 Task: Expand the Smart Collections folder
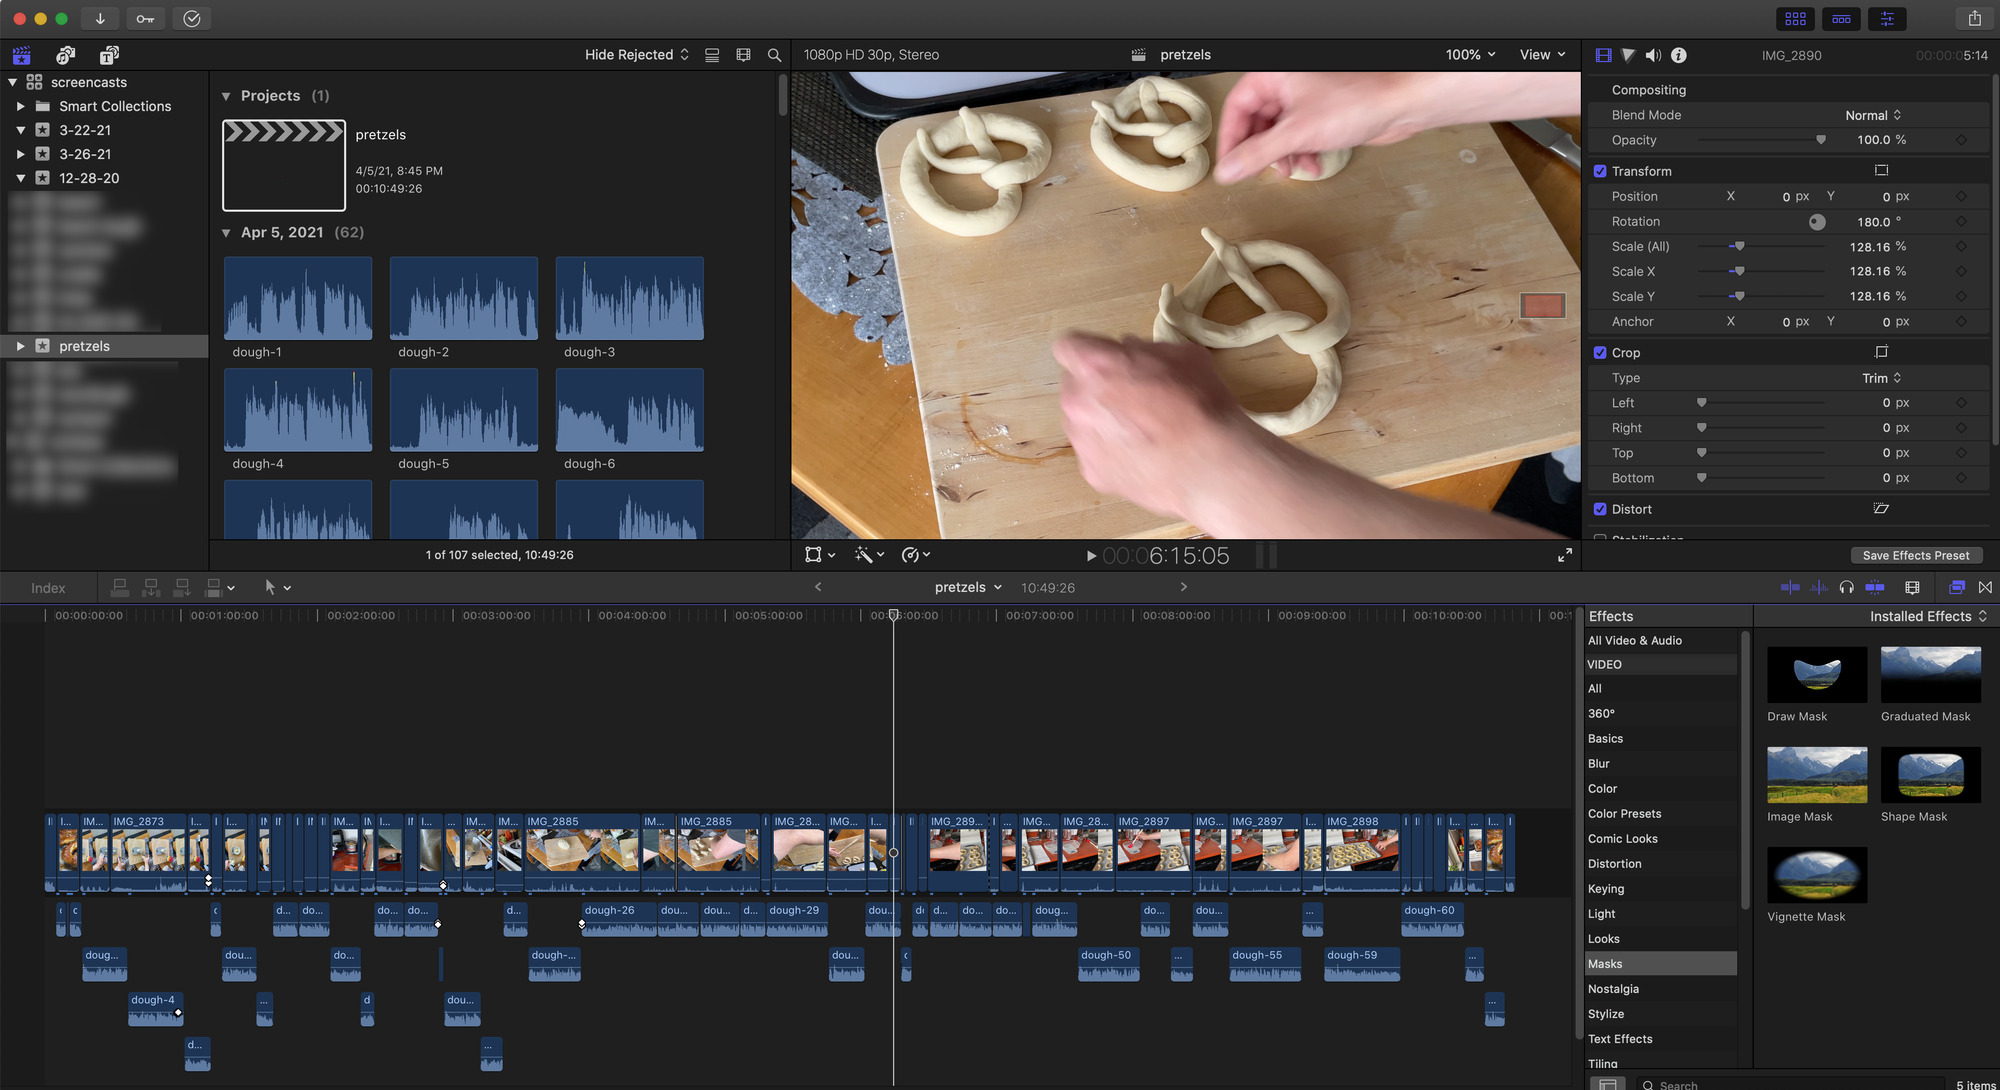(x=20, y=106)
